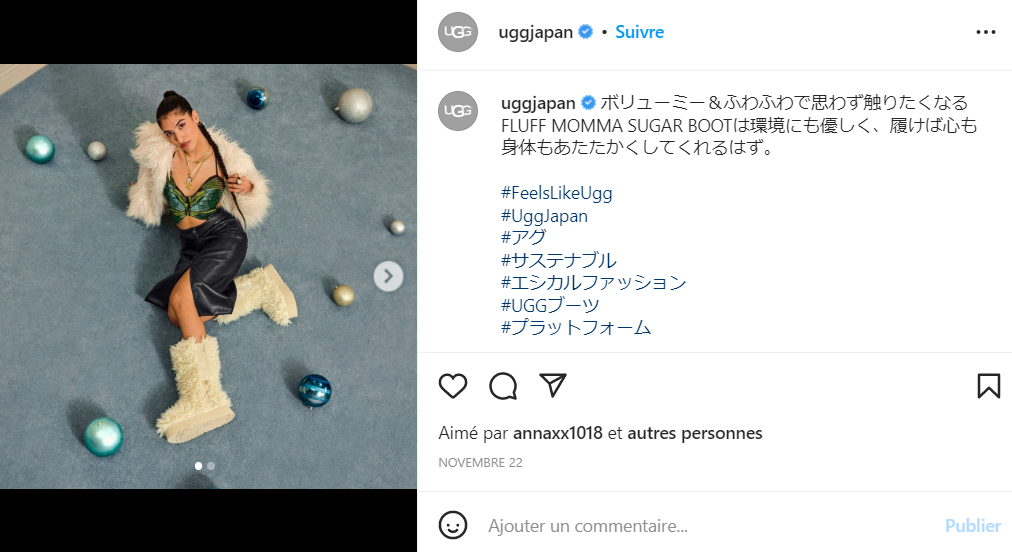Viewport: 1012px width, 552px height.
Task: Open the #UGGブーツ hashtag
Action: (550, 305)
